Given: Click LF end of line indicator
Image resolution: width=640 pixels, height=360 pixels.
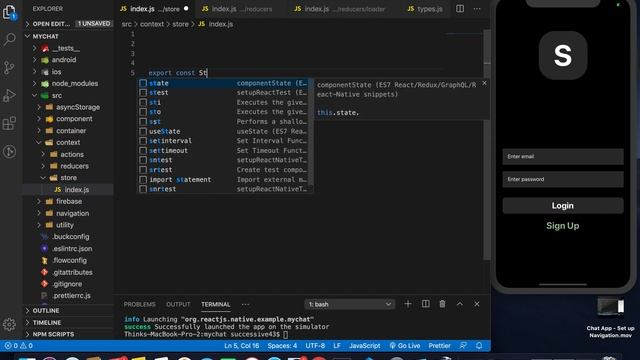Looking at the screenshot, I should point(337,346).
